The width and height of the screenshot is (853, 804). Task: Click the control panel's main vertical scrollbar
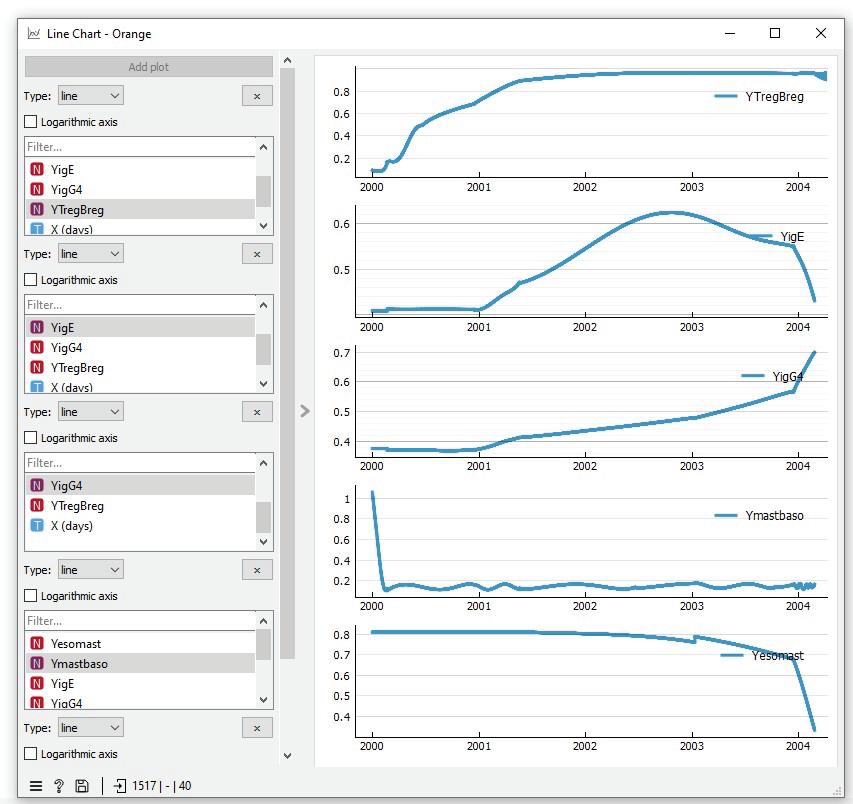[x=287, y=363]
